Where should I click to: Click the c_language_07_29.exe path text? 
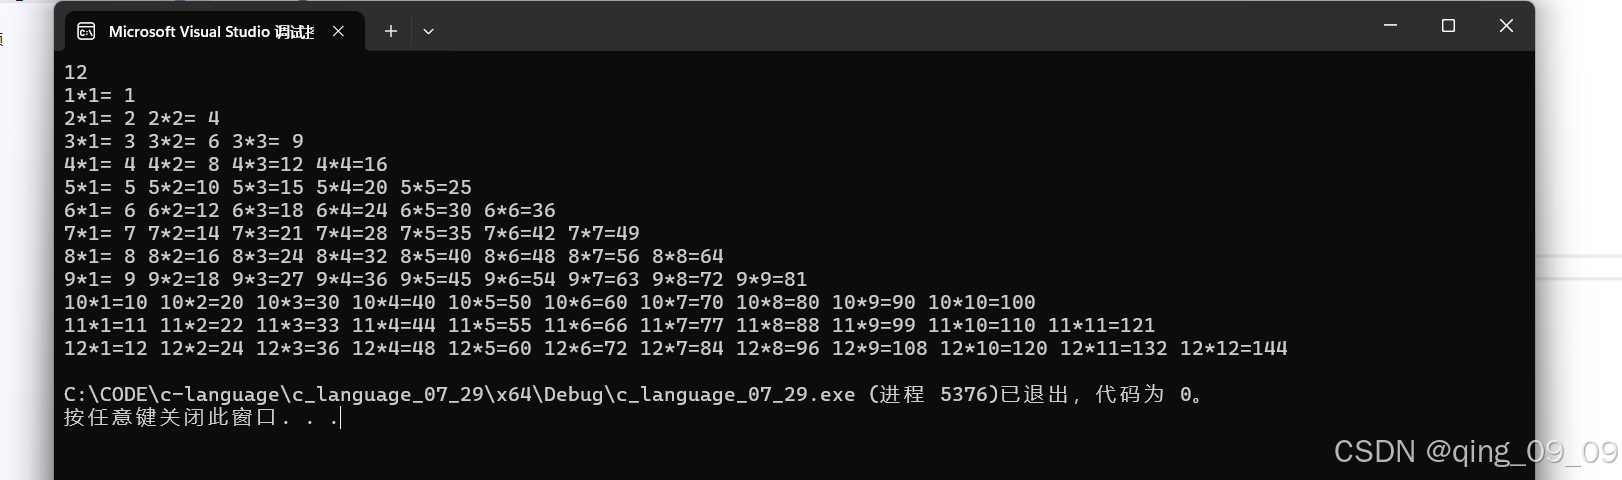point(460,394)
